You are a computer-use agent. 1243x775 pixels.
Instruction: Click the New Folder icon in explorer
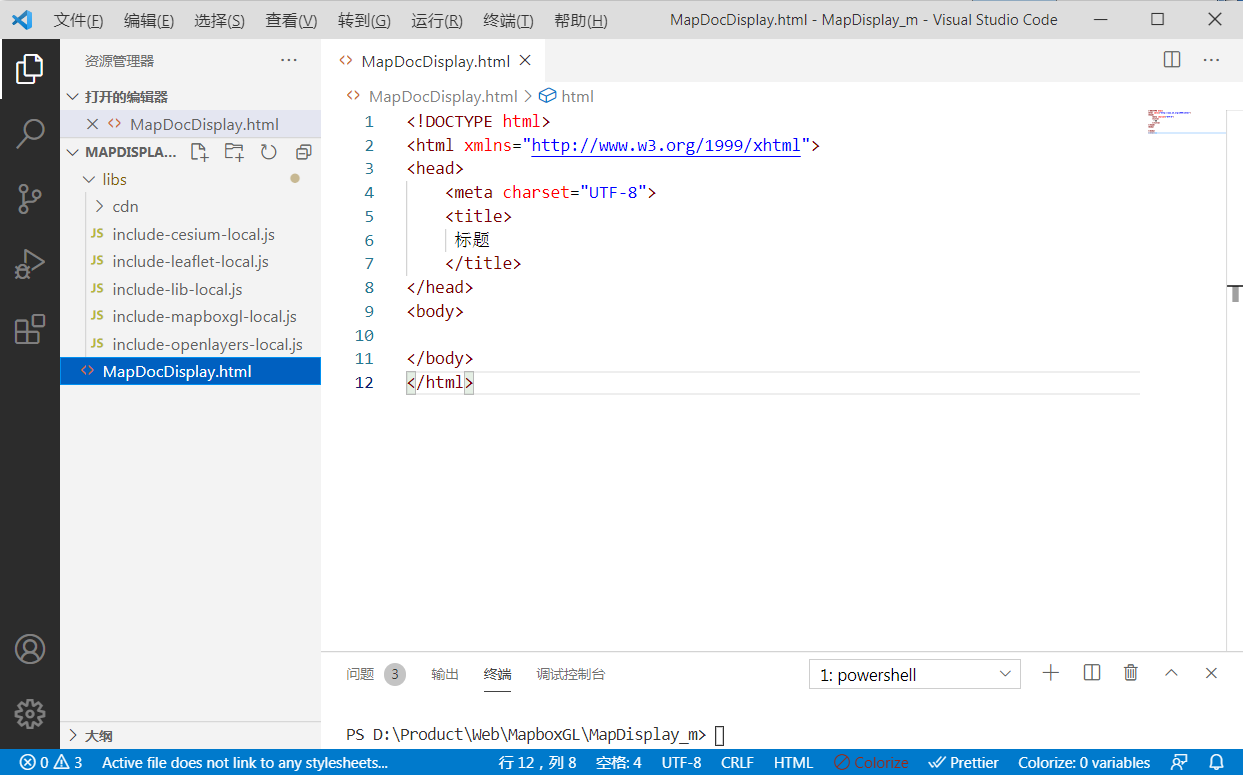234,152
